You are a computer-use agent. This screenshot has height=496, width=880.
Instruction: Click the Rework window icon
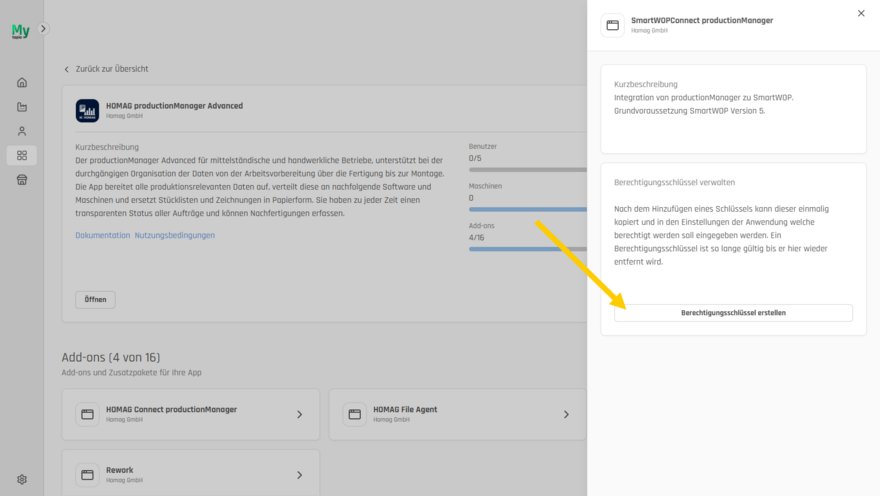(88, 475)
